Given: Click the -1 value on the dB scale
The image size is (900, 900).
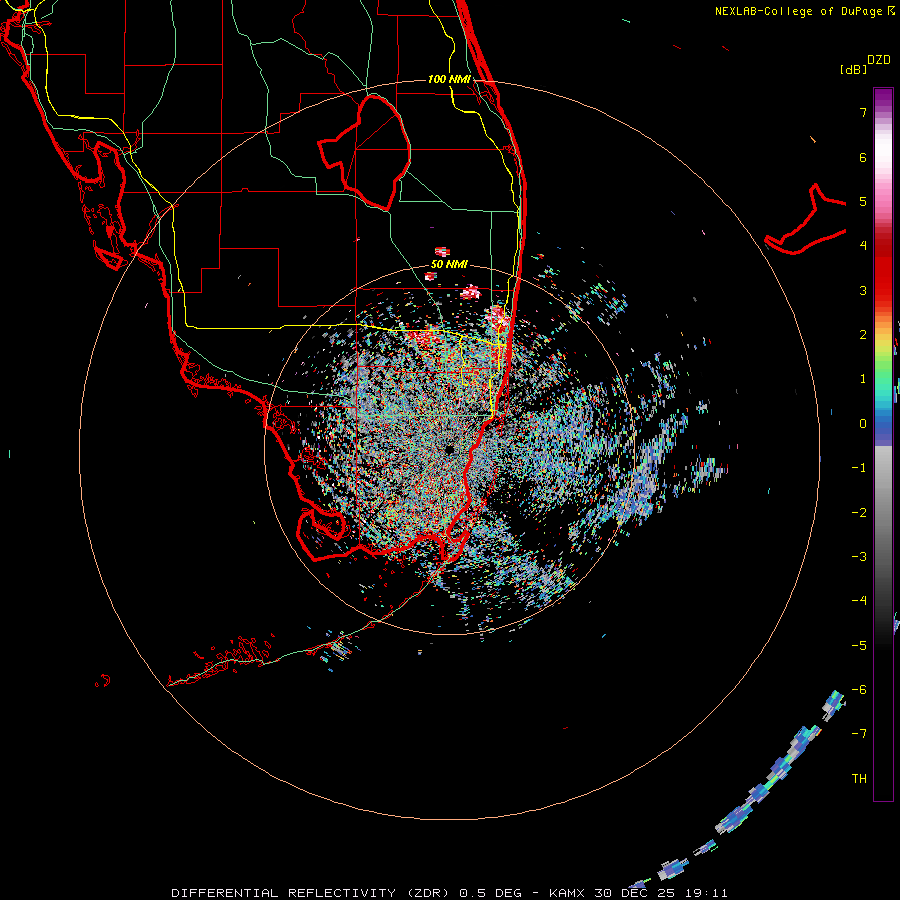Looking at the screenshot, I should tap(859, 468).
